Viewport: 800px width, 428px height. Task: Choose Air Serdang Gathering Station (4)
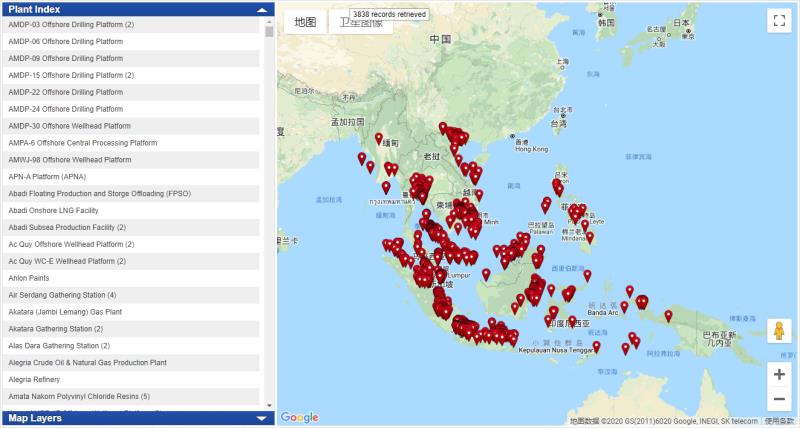62,295
